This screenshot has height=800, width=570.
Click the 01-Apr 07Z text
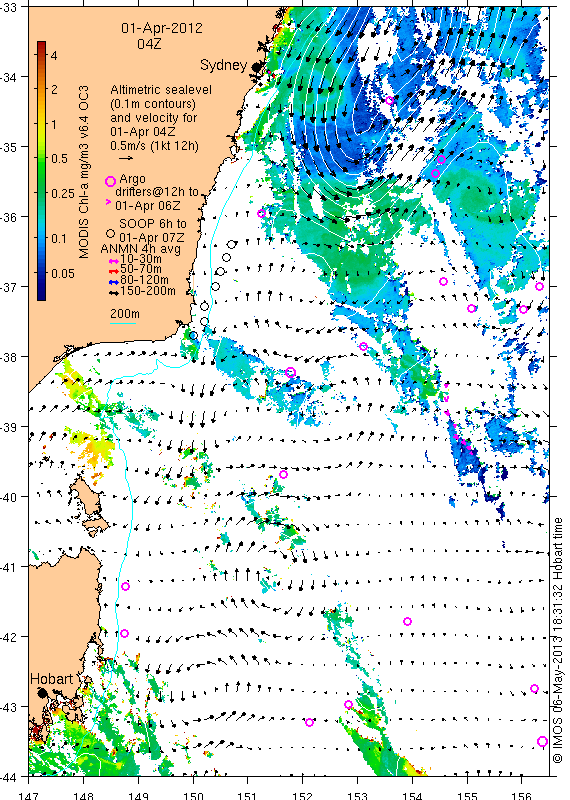coord(152,238)
